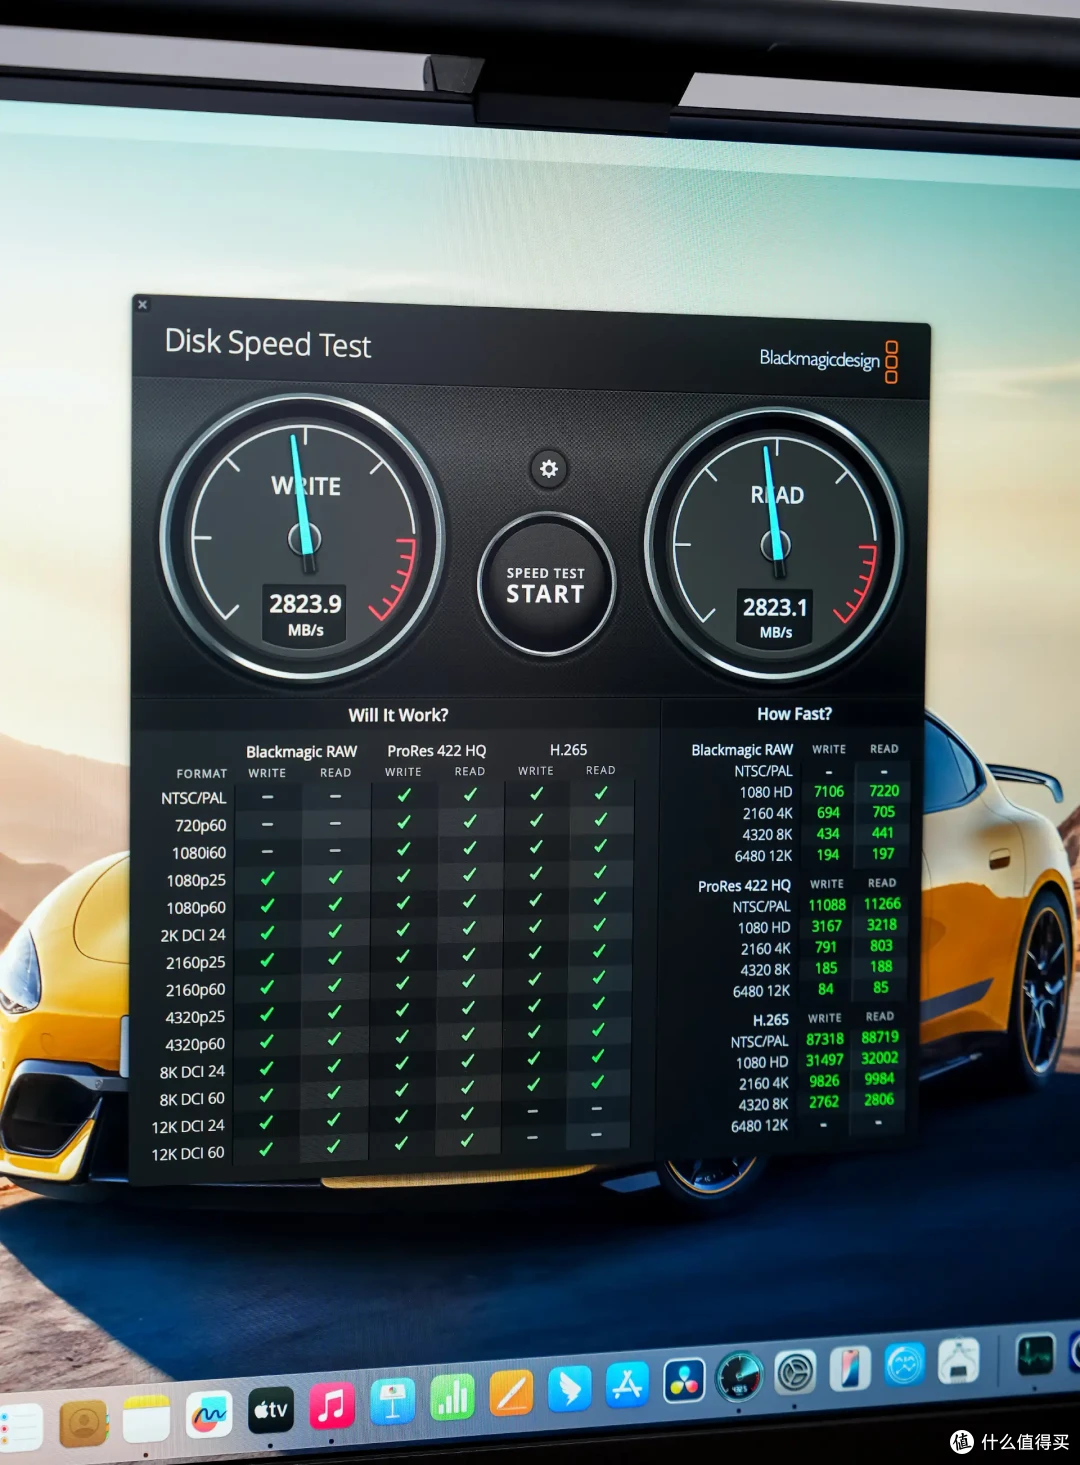Click the 194 Blackmagic RAW 6480 12K write value
Screen dimensions: 1080x1465
coord(827,855)
